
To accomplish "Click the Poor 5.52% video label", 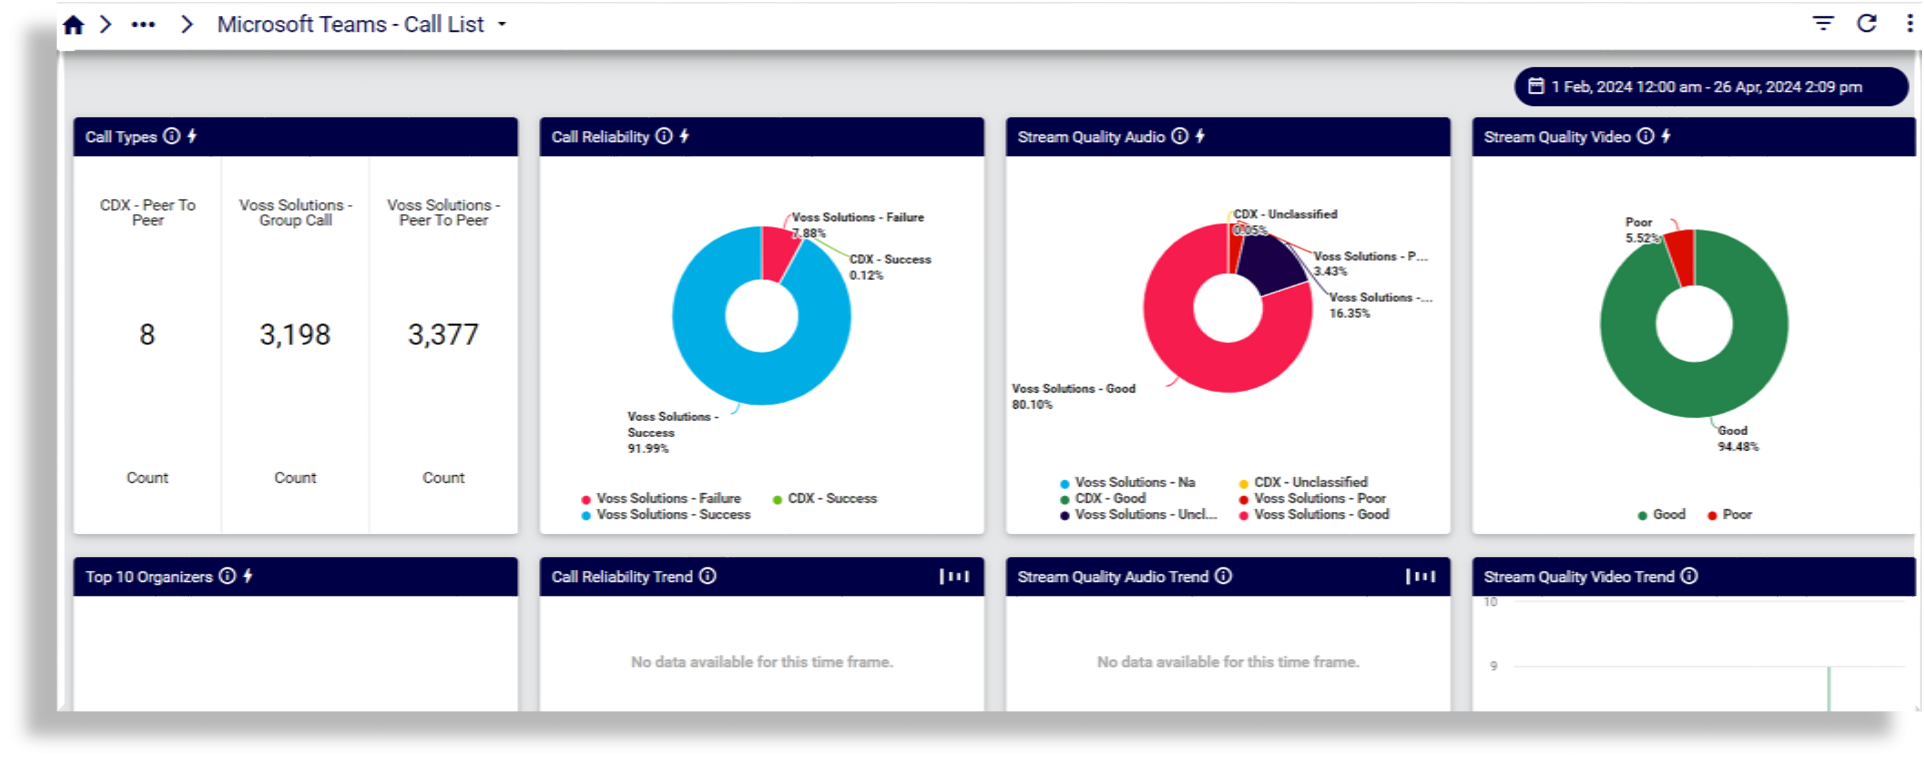I will coord(1642,230).
